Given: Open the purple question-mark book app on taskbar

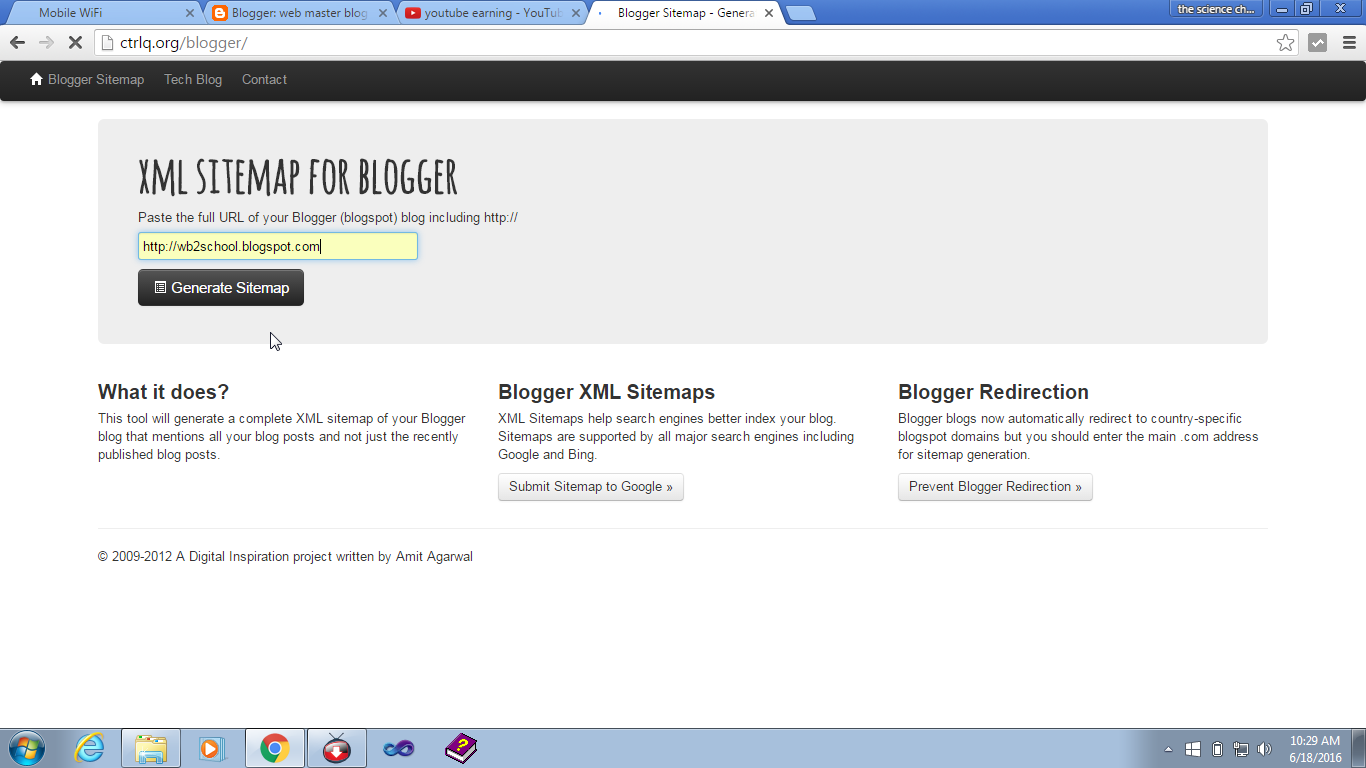Looking at the screenshot, I should [x=460, y=748].
